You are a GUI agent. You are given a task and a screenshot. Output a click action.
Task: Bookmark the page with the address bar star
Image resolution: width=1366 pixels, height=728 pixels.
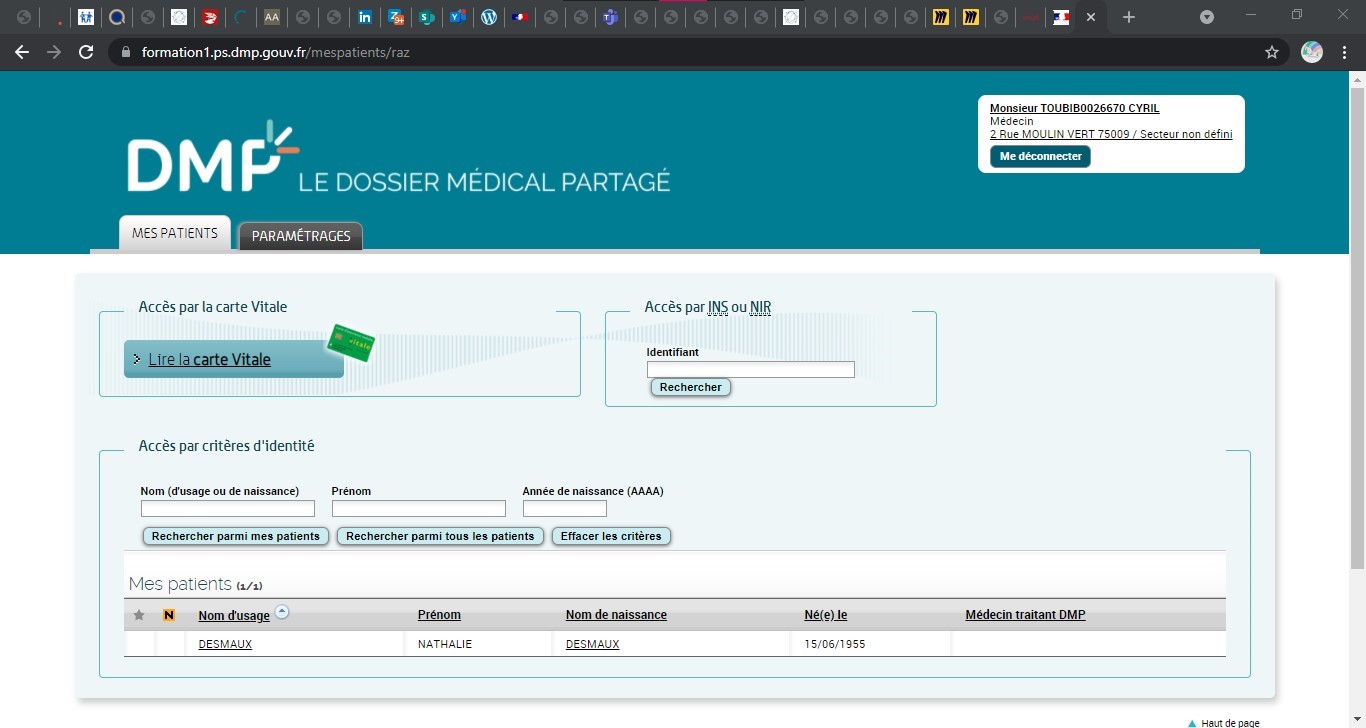pyautogui.click(x=1270, y=52)
